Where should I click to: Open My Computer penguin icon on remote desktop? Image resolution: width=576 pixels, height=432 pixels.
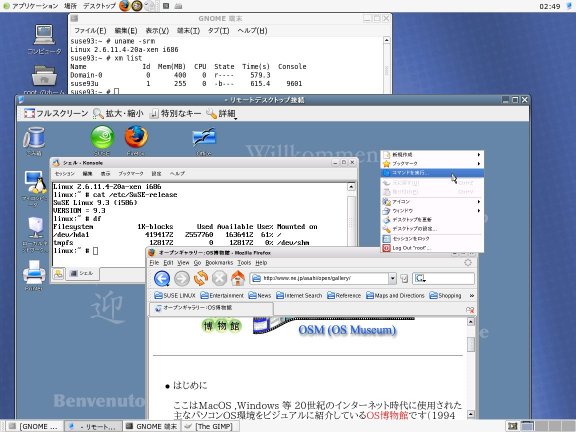coord(35,187)
